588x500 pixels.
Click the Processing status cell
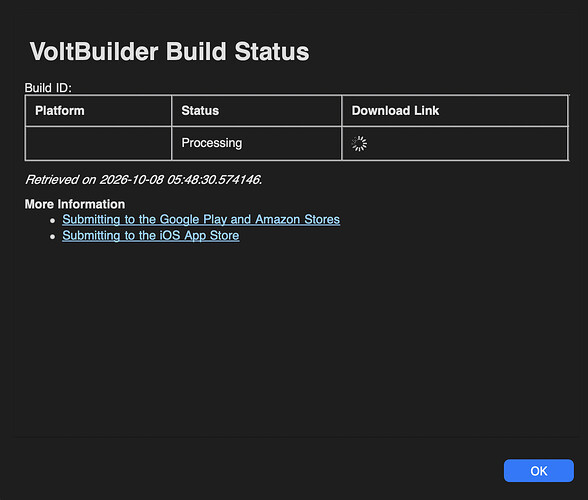point(257,143)
